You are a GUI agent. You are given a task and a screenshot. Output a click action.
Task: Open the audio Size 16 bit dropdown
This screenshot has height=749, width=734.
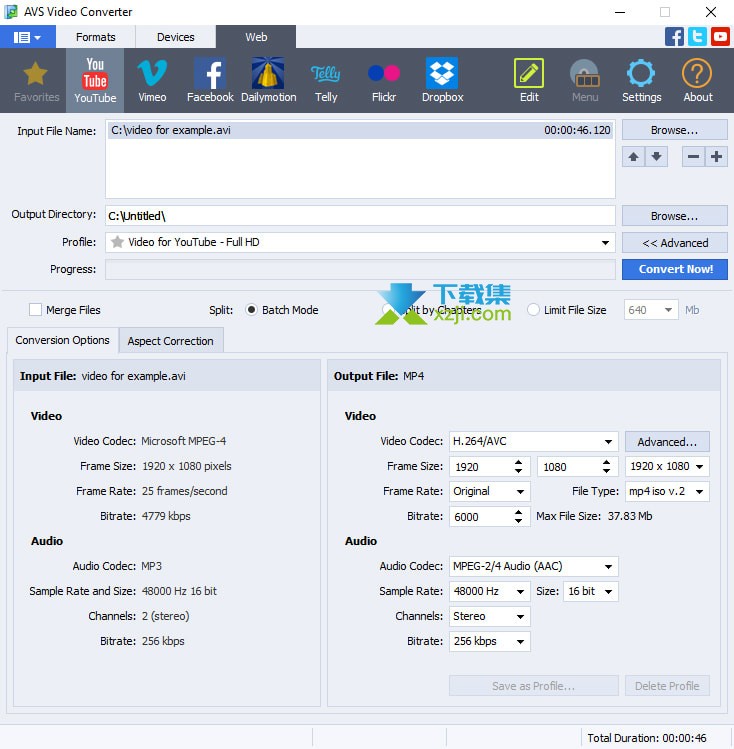pos(608,592)
